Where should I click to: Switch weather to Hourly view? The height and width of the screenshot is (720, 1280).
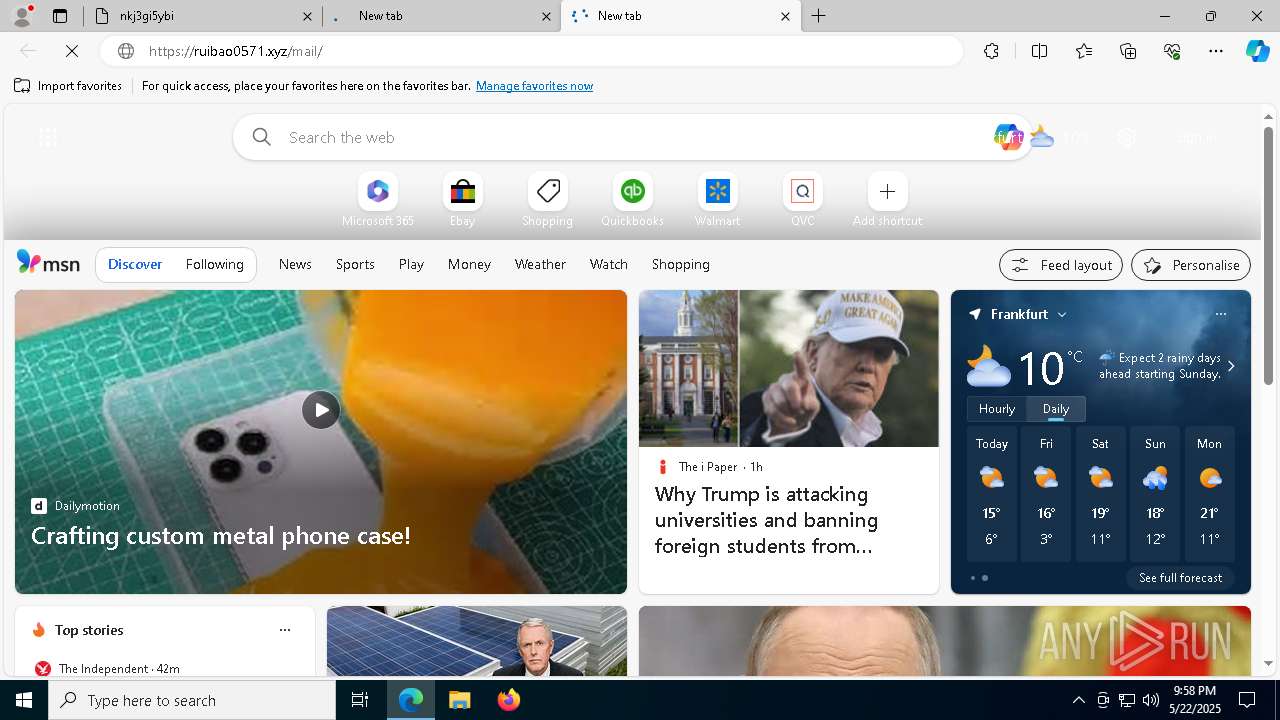coord(997,408)
